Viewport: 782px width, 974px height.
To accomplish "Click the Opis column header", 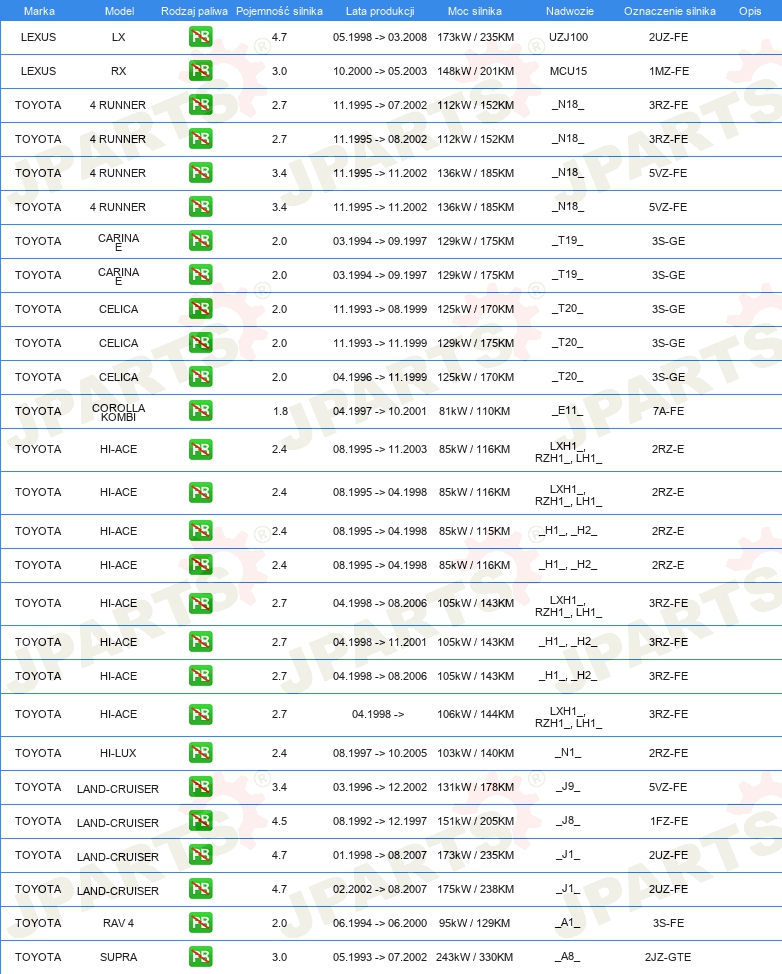I will click(x=750, y=11).
